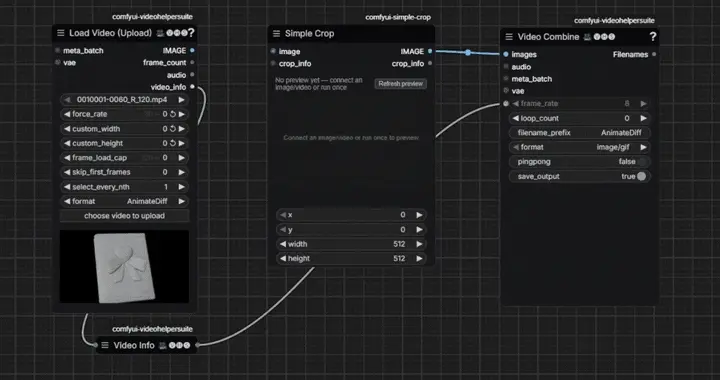This screenshot has width=720, height=380.
Task: Select previous video file with left arrow
Action: coord(67,100)
